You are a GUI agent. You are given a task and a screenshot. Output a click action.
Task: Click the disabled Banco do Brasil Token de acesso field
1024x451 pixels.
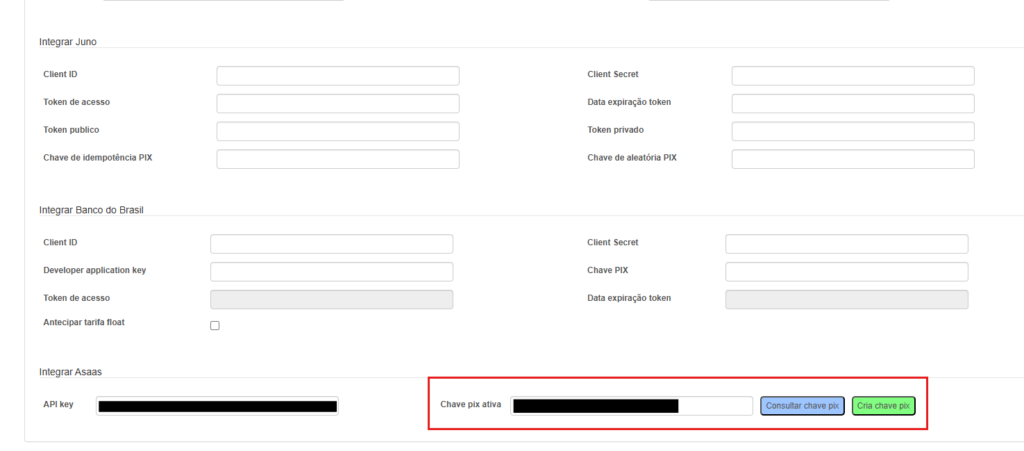point(331,299)
